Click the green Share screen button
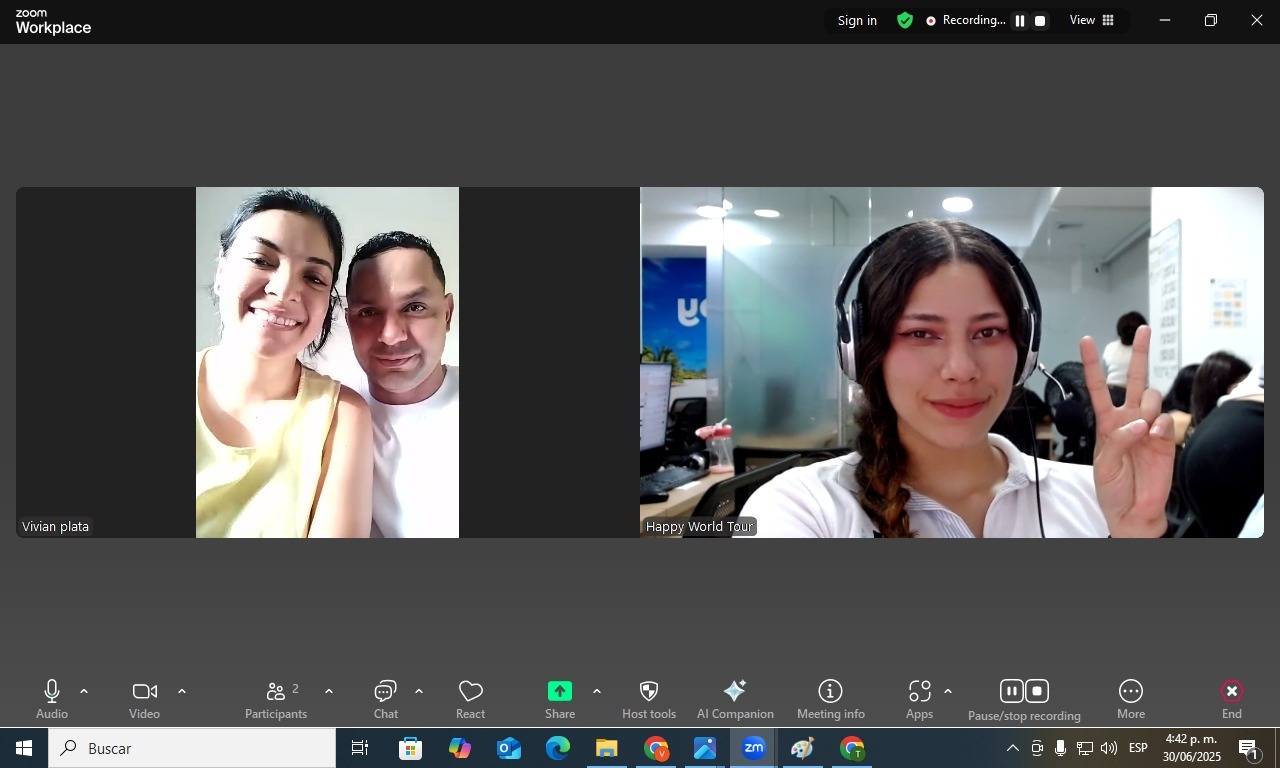The height and width of the screenshot is (768, 1280). click(560, 692)
